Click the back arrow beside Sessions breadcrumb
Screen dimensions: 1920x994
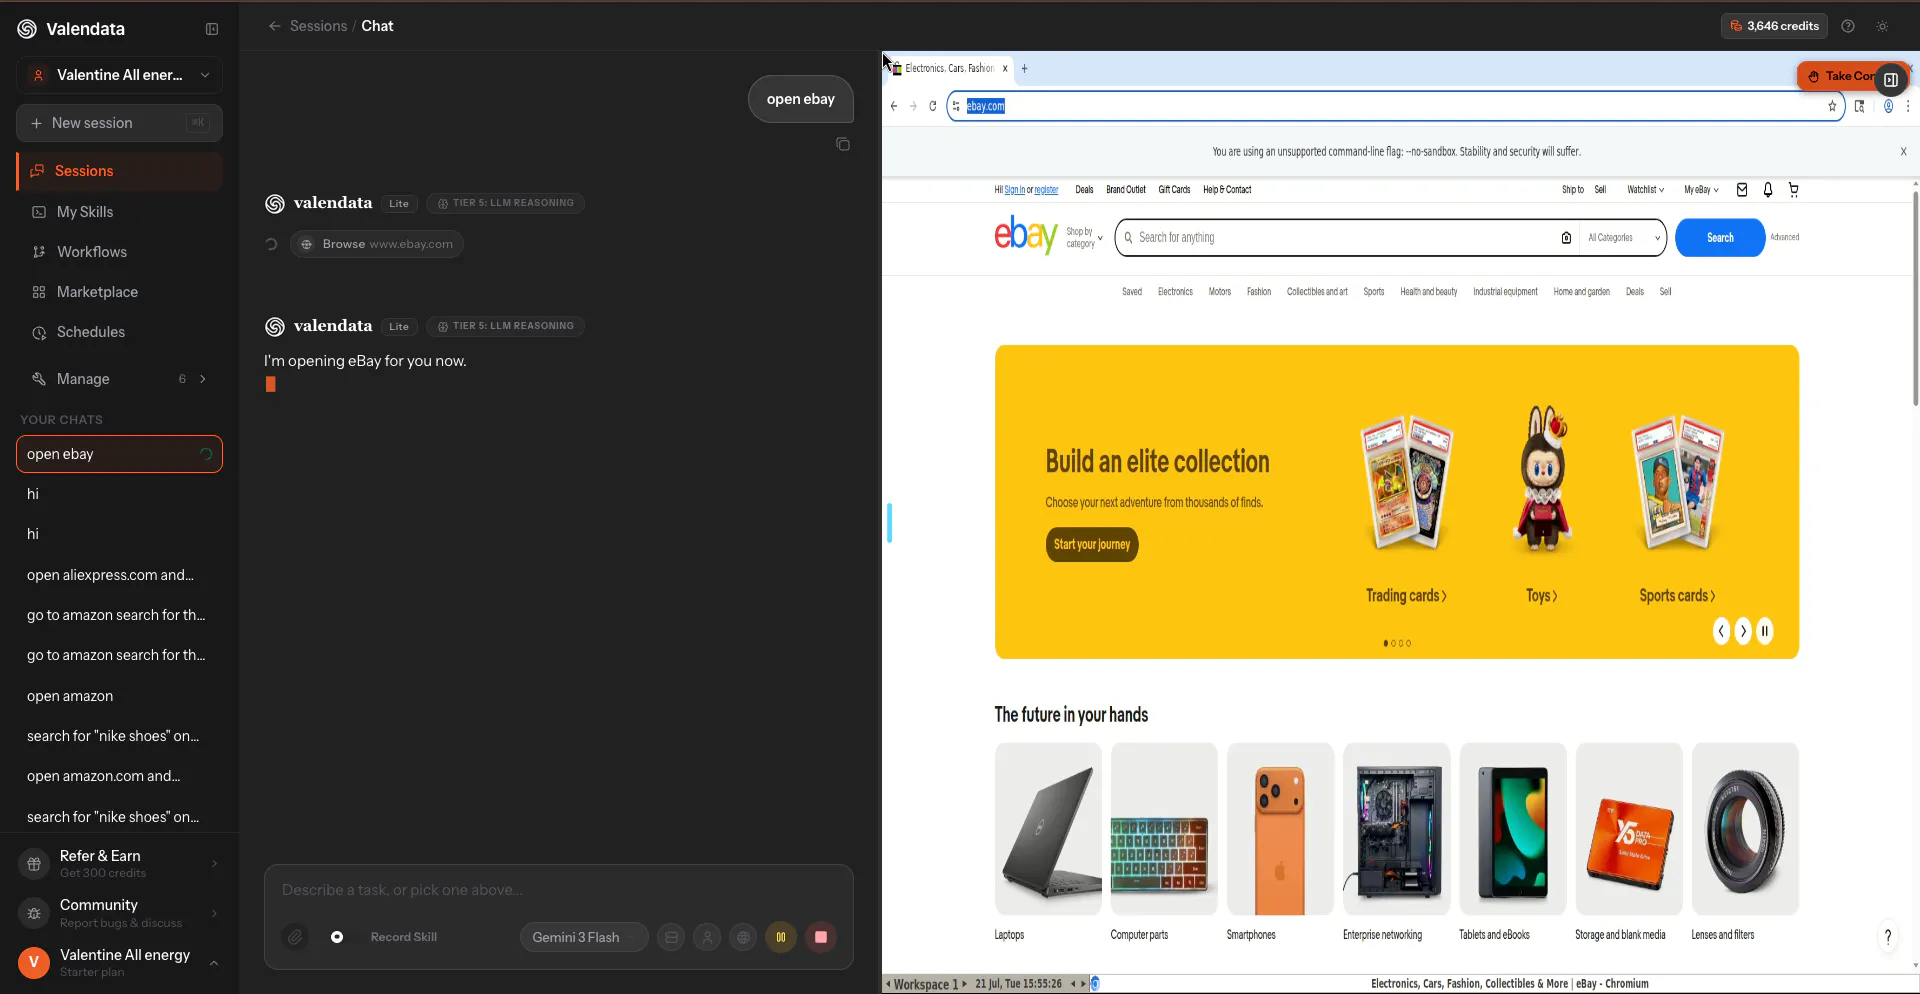coord(274,26)
